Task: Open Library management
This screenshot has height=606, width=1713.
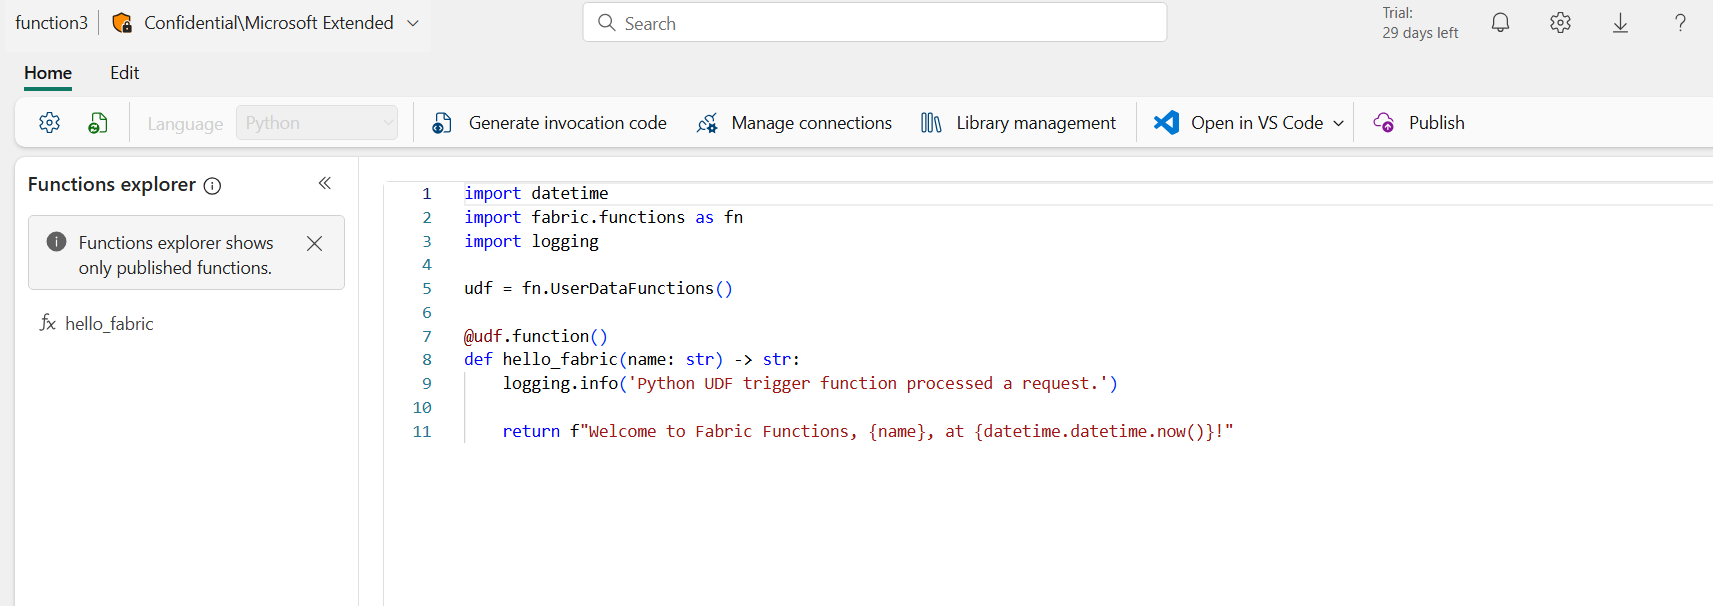Action: pos(1036,123)
